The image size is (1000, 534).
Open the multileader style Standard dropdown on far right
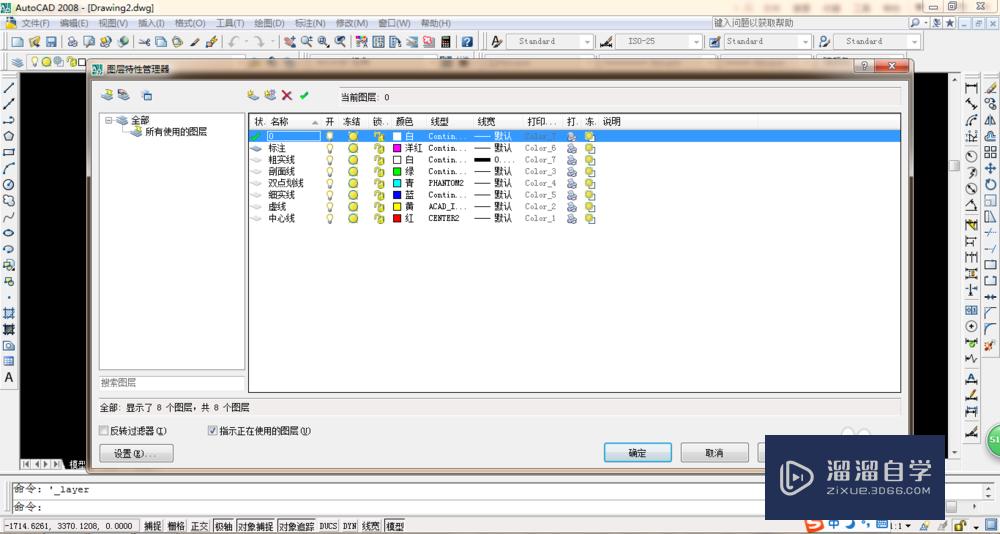pos(915,41)
